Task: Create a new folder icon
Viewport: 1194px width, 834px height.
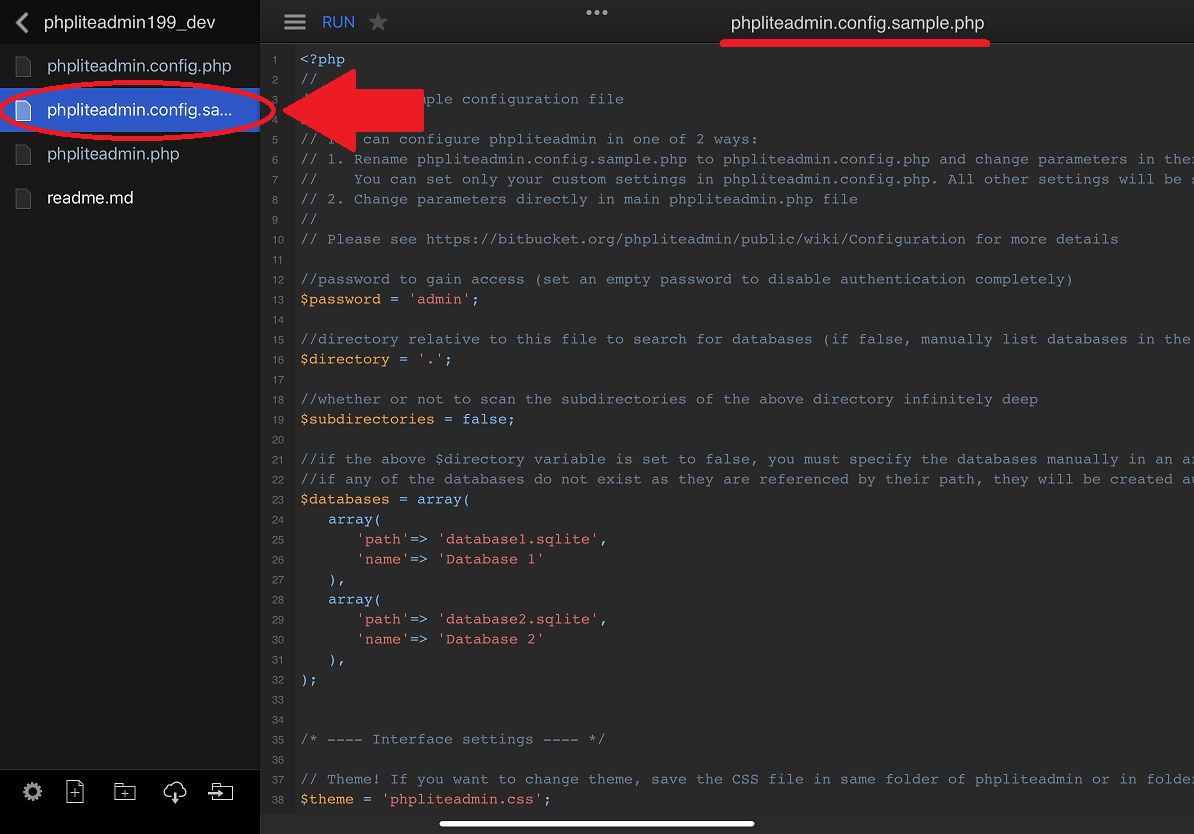Action: (x=125, y=792)
